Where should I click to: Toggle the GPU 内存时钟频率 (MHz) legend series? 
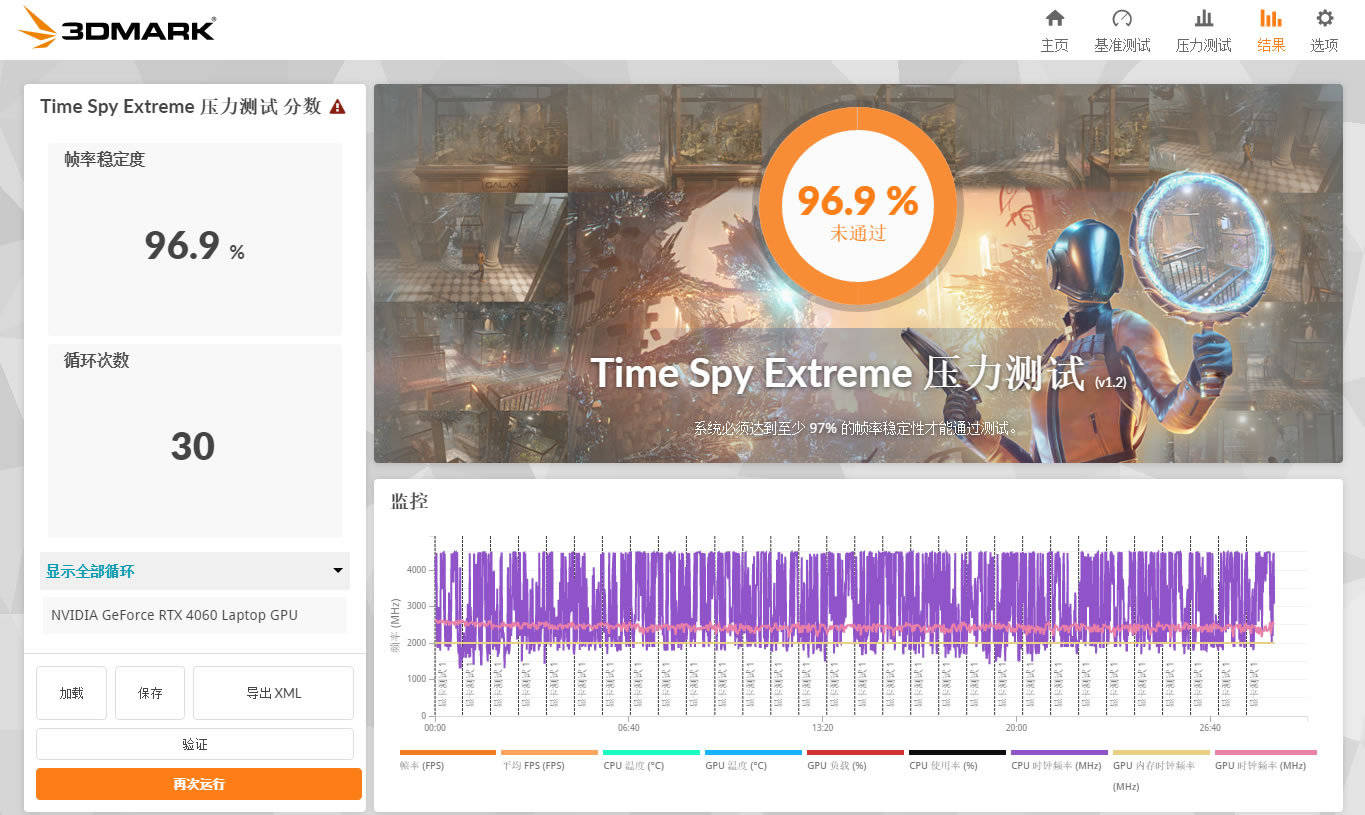(1161, 770)
